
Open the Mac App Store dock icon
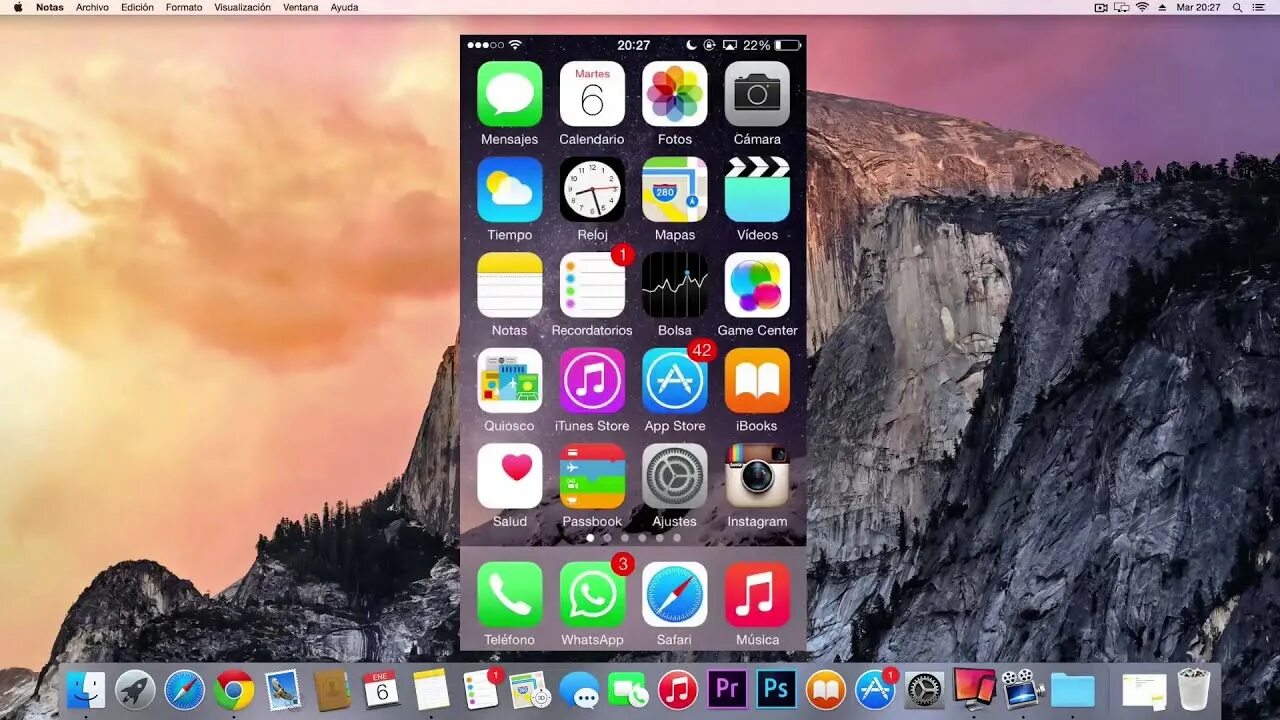coord(876,690)
